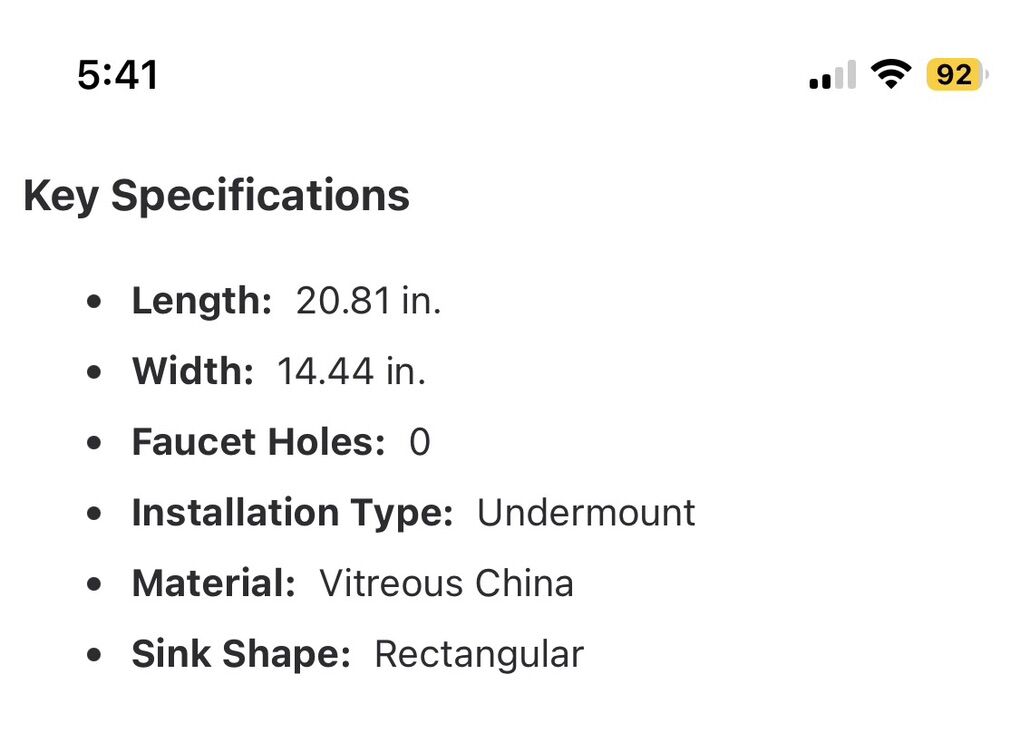Tap the cellular signal strength icon
Viewport: 1020px width, 732px height.
pyautogui.click(x=832, y=75)
